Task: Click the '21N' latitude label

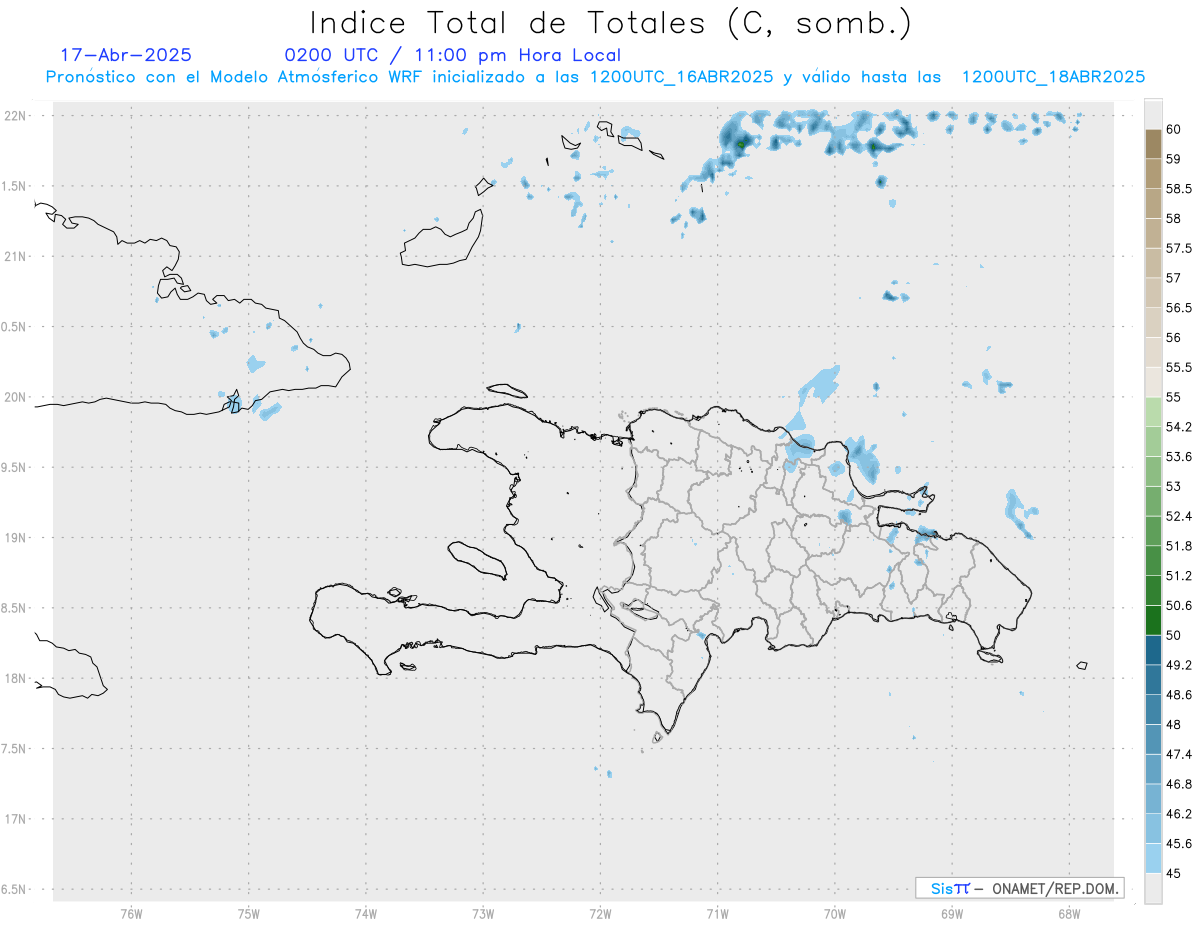Action: [15, 256]
